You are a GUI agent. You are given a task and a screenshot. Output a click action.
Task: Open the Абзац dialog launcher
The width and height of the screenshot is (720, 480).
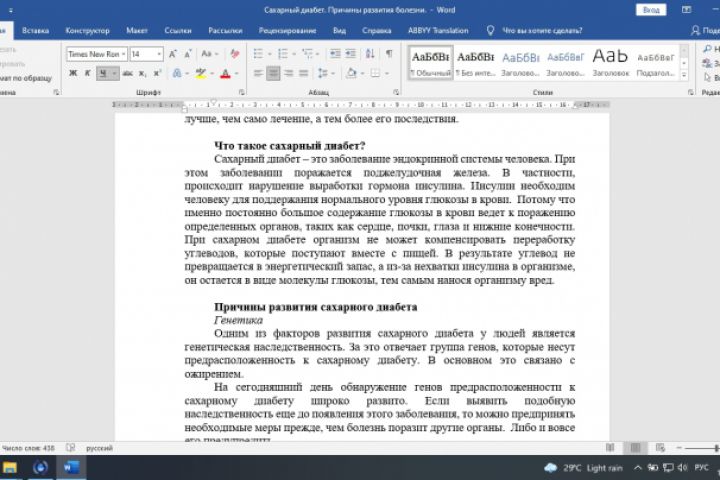click(x=396, y=92)
